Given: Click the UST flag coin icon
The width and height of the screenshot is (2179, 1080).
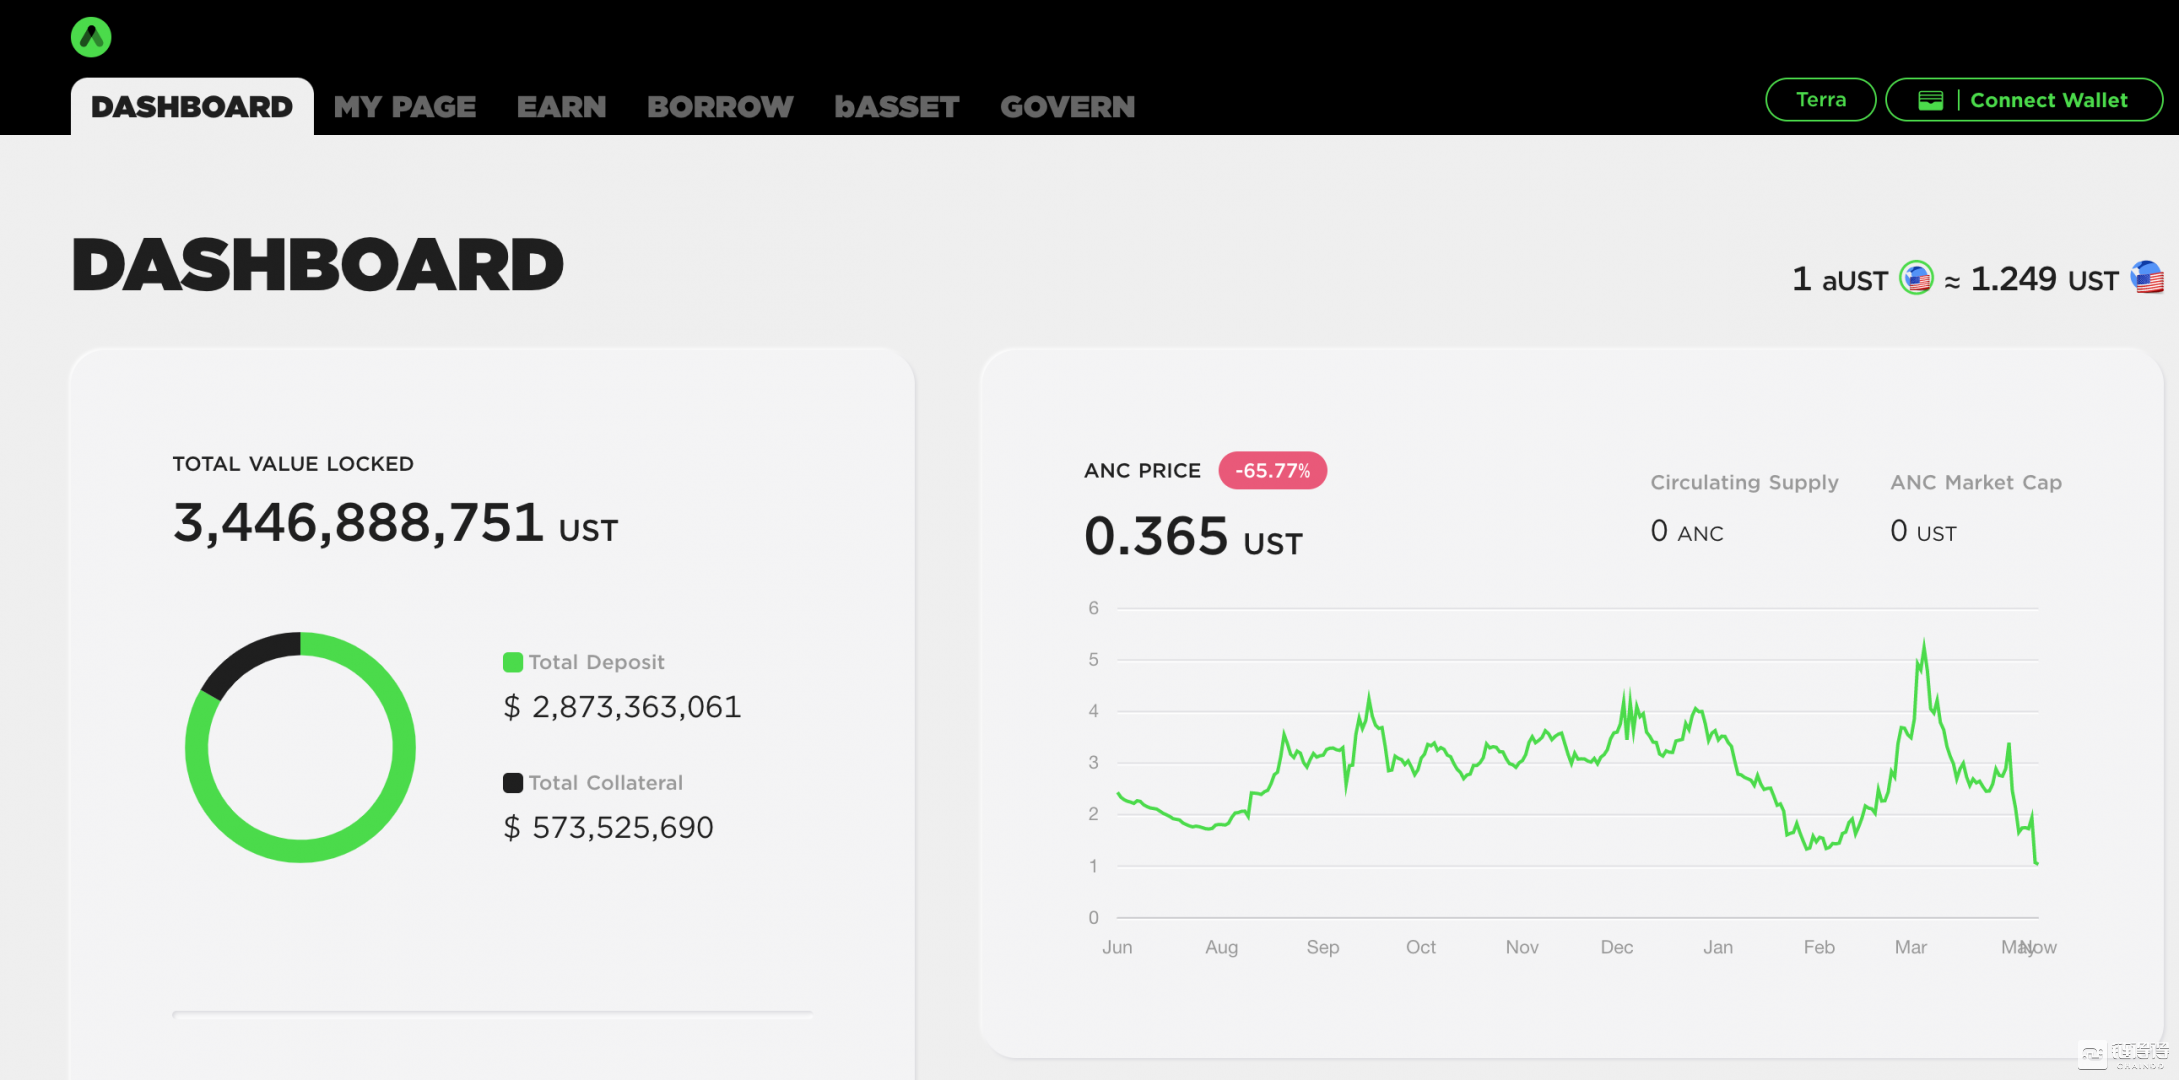Looking at the screenshot, I should (2147, 277).
